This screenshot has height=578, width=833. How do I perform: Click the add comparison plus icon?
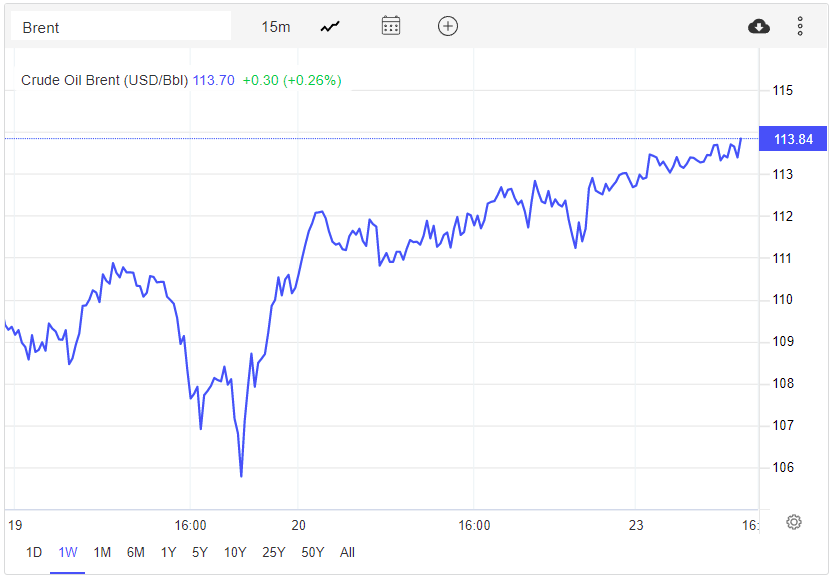coord(448,26)
